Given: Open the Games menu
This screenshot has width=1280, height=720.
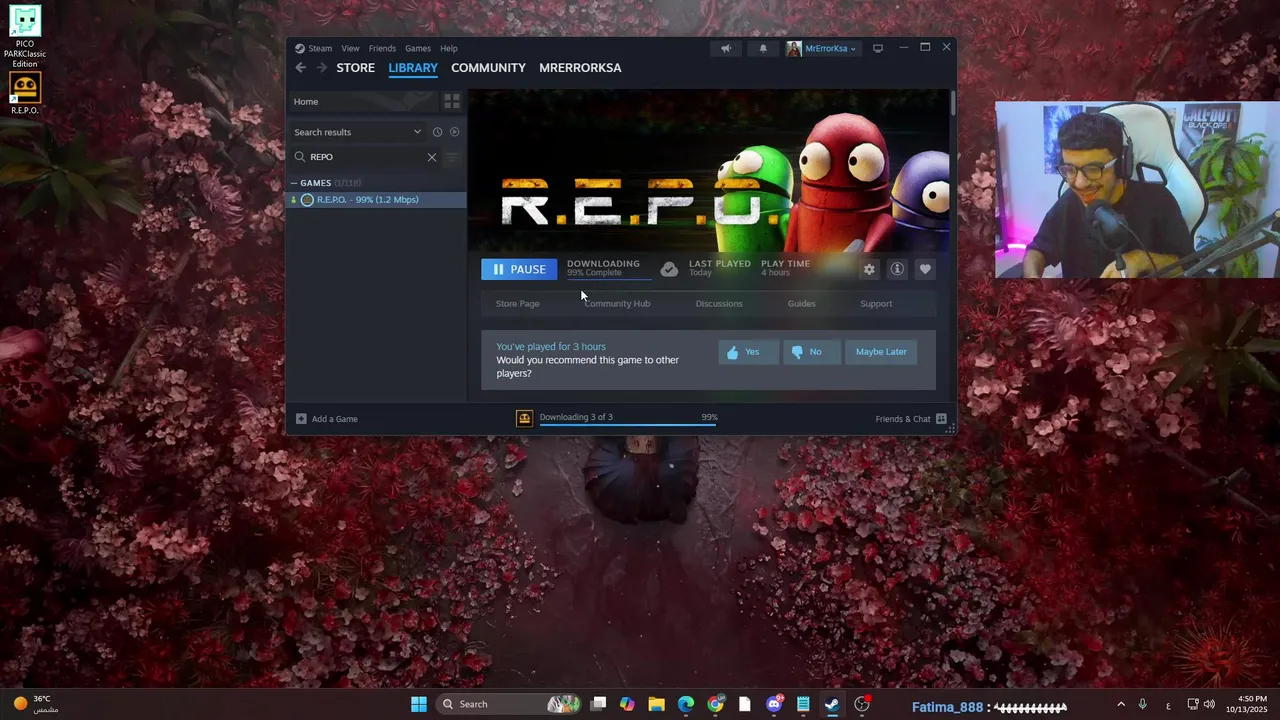Looking at the screenshot, I should click(418, 48).
